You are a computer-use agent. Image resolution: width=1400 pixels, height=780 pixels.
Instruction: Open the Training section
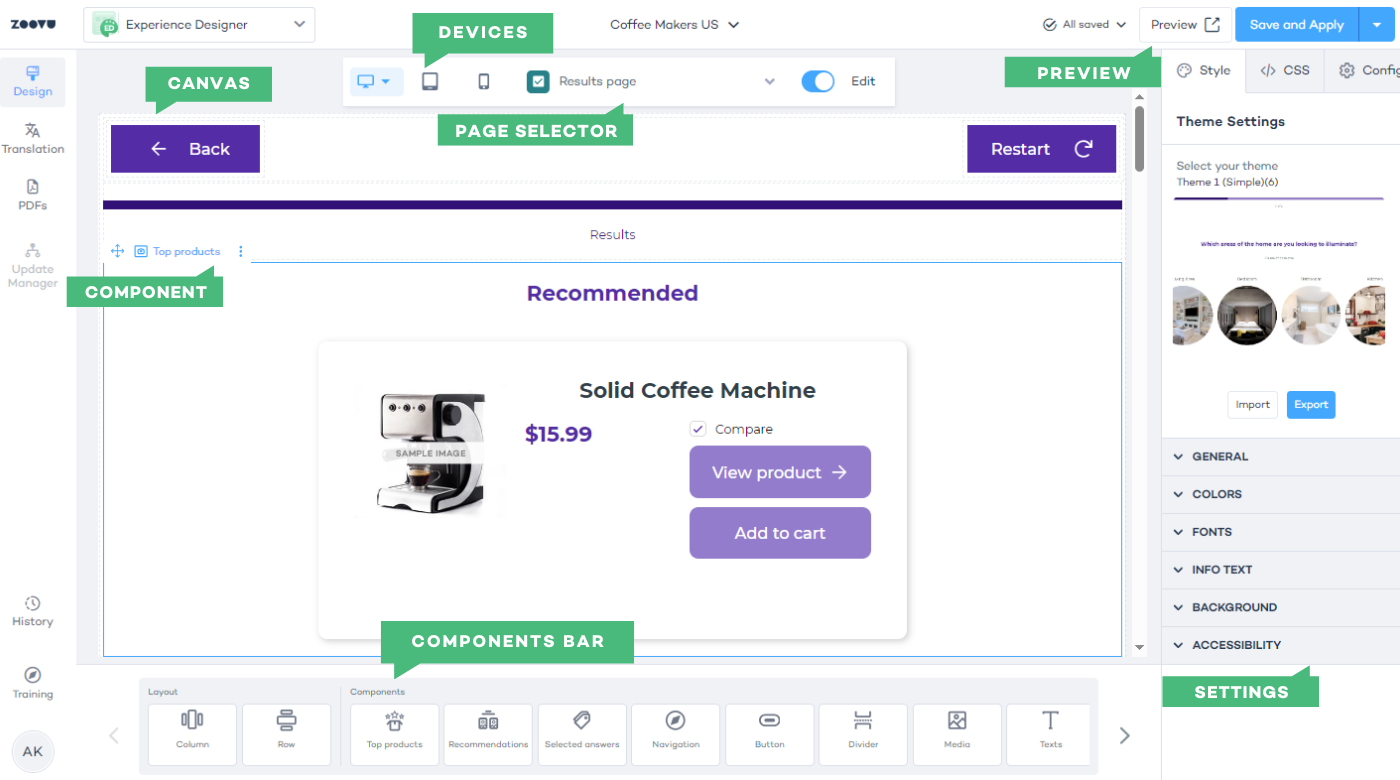click(33, 683)
